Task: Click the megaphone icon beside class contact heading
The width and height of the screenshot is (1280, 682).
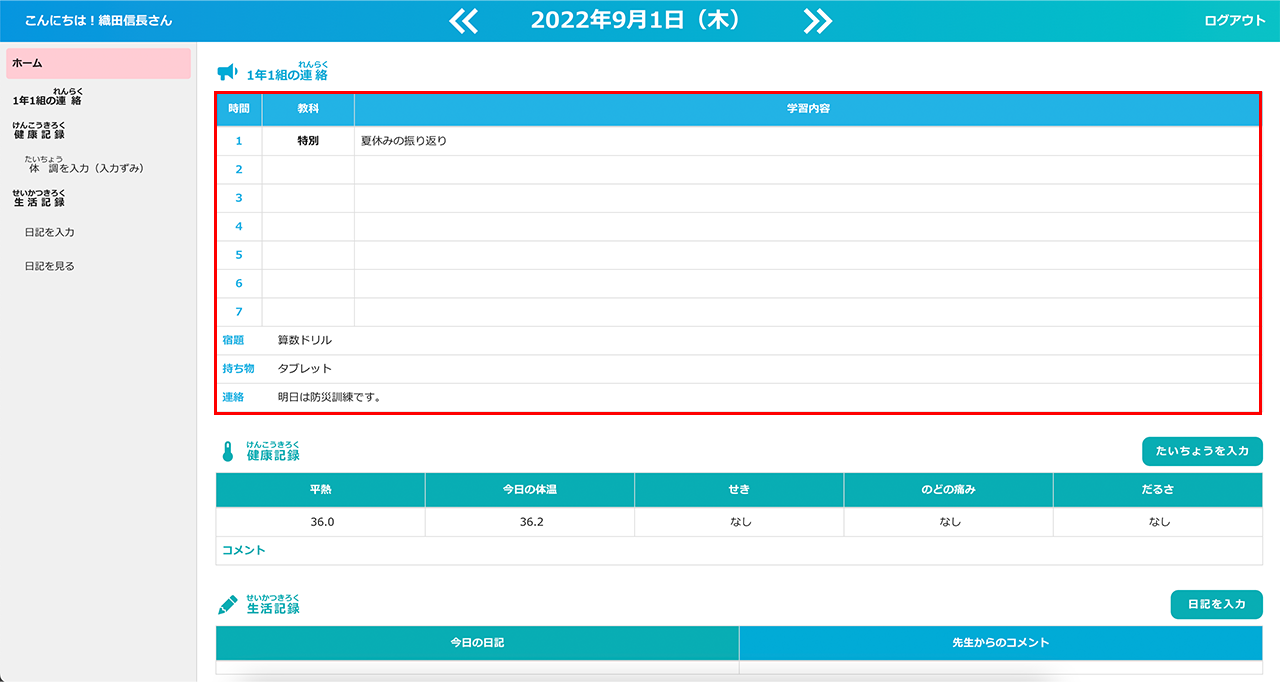Action: tap(227, 72)
